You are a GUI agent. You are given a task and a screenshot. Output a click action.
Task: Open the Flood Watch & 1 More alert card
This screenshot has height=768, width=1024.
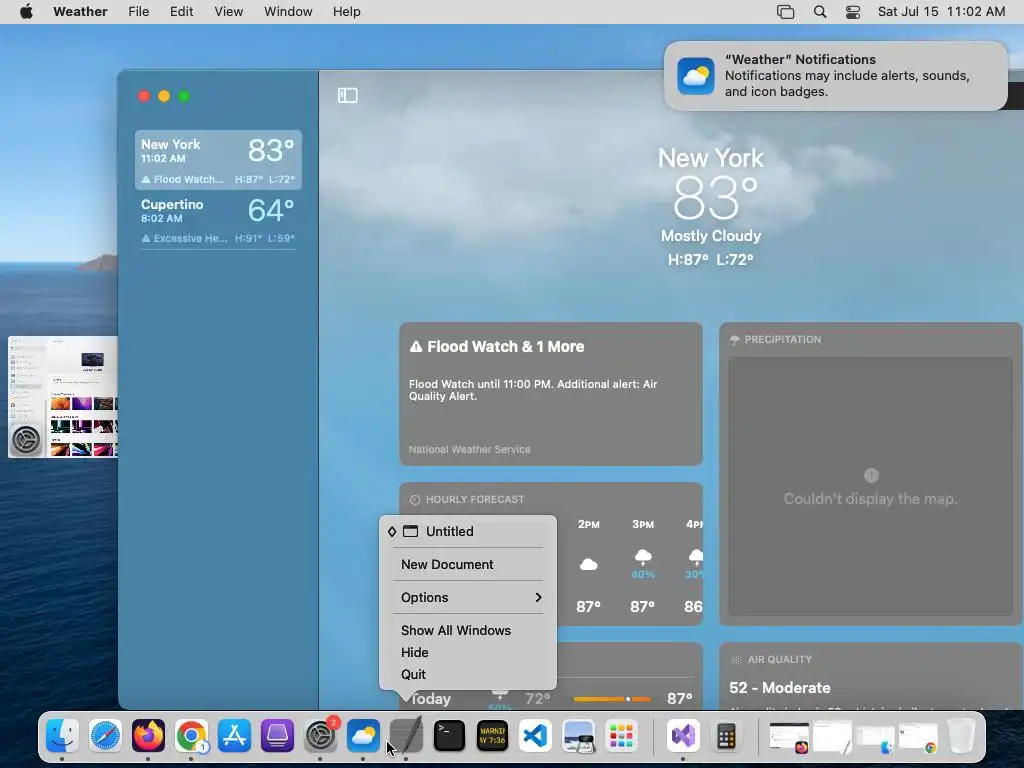(x=551, y=394)
